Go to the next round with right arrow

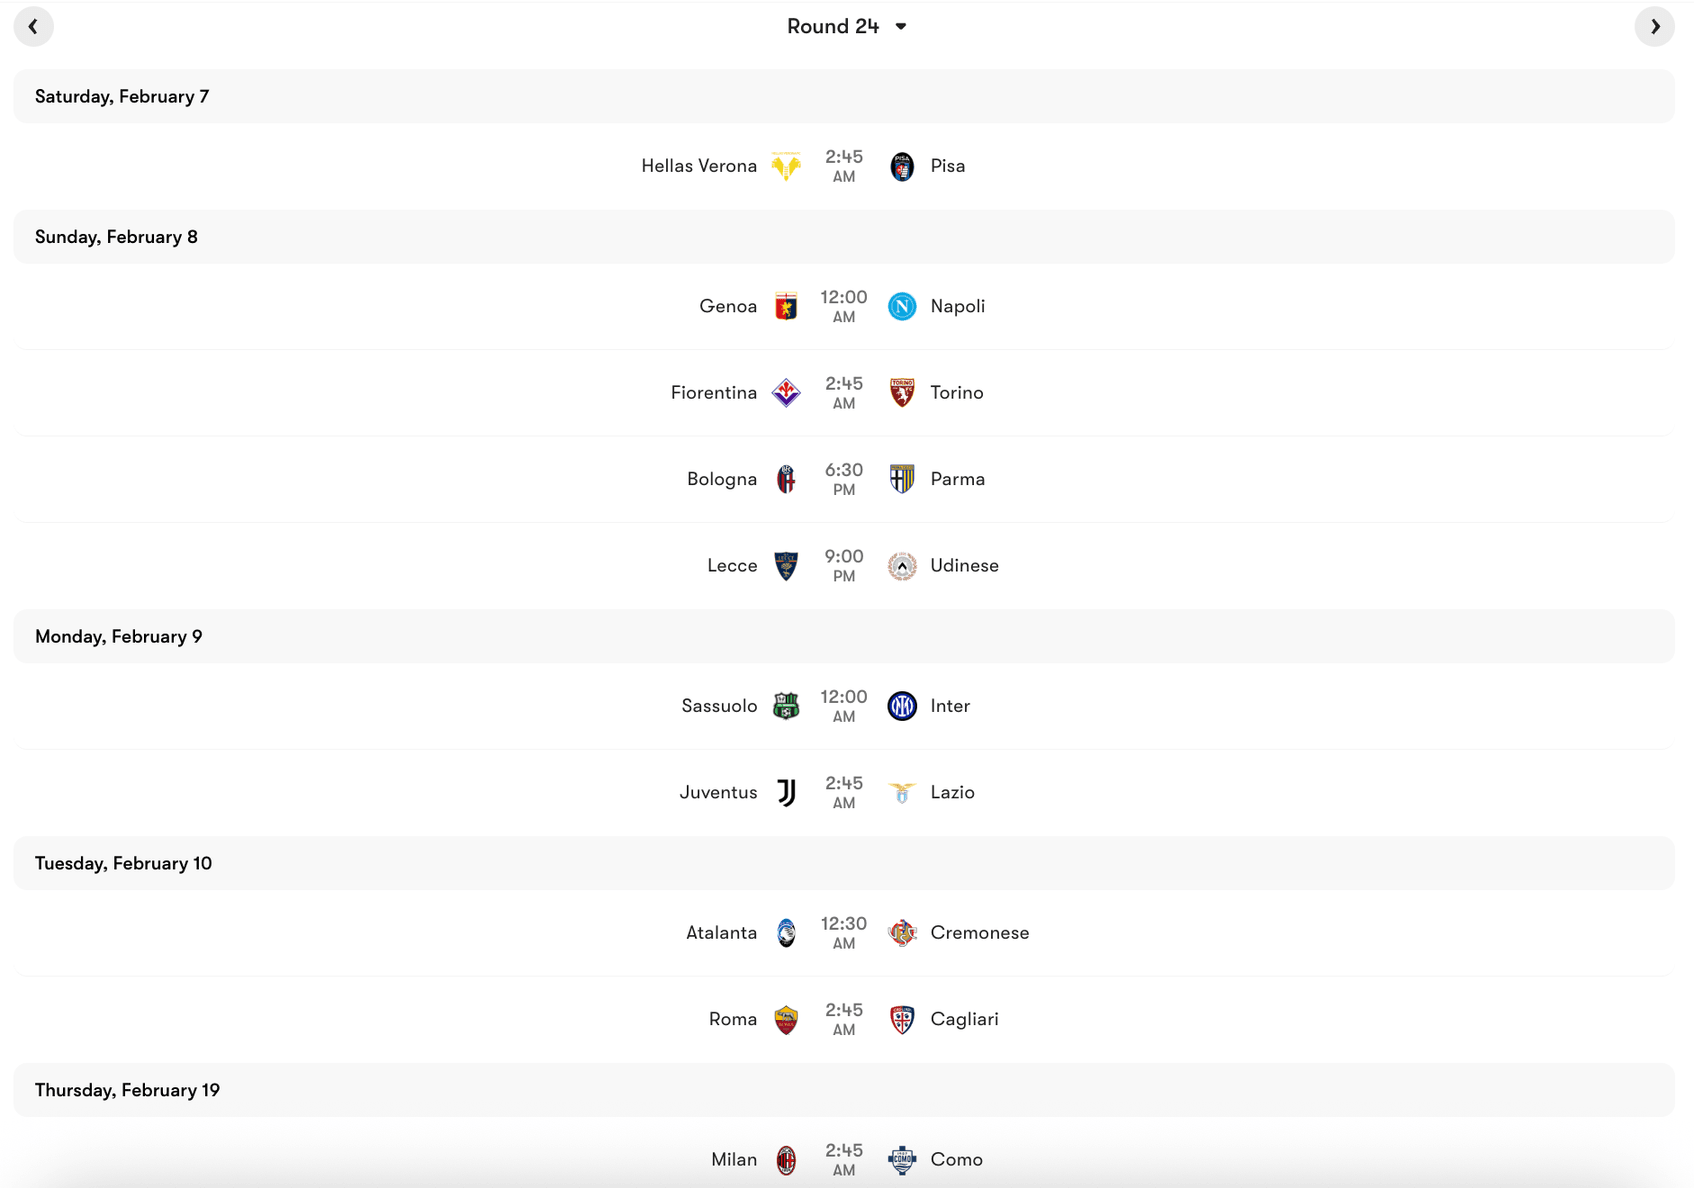click(x=1656, y=26)
